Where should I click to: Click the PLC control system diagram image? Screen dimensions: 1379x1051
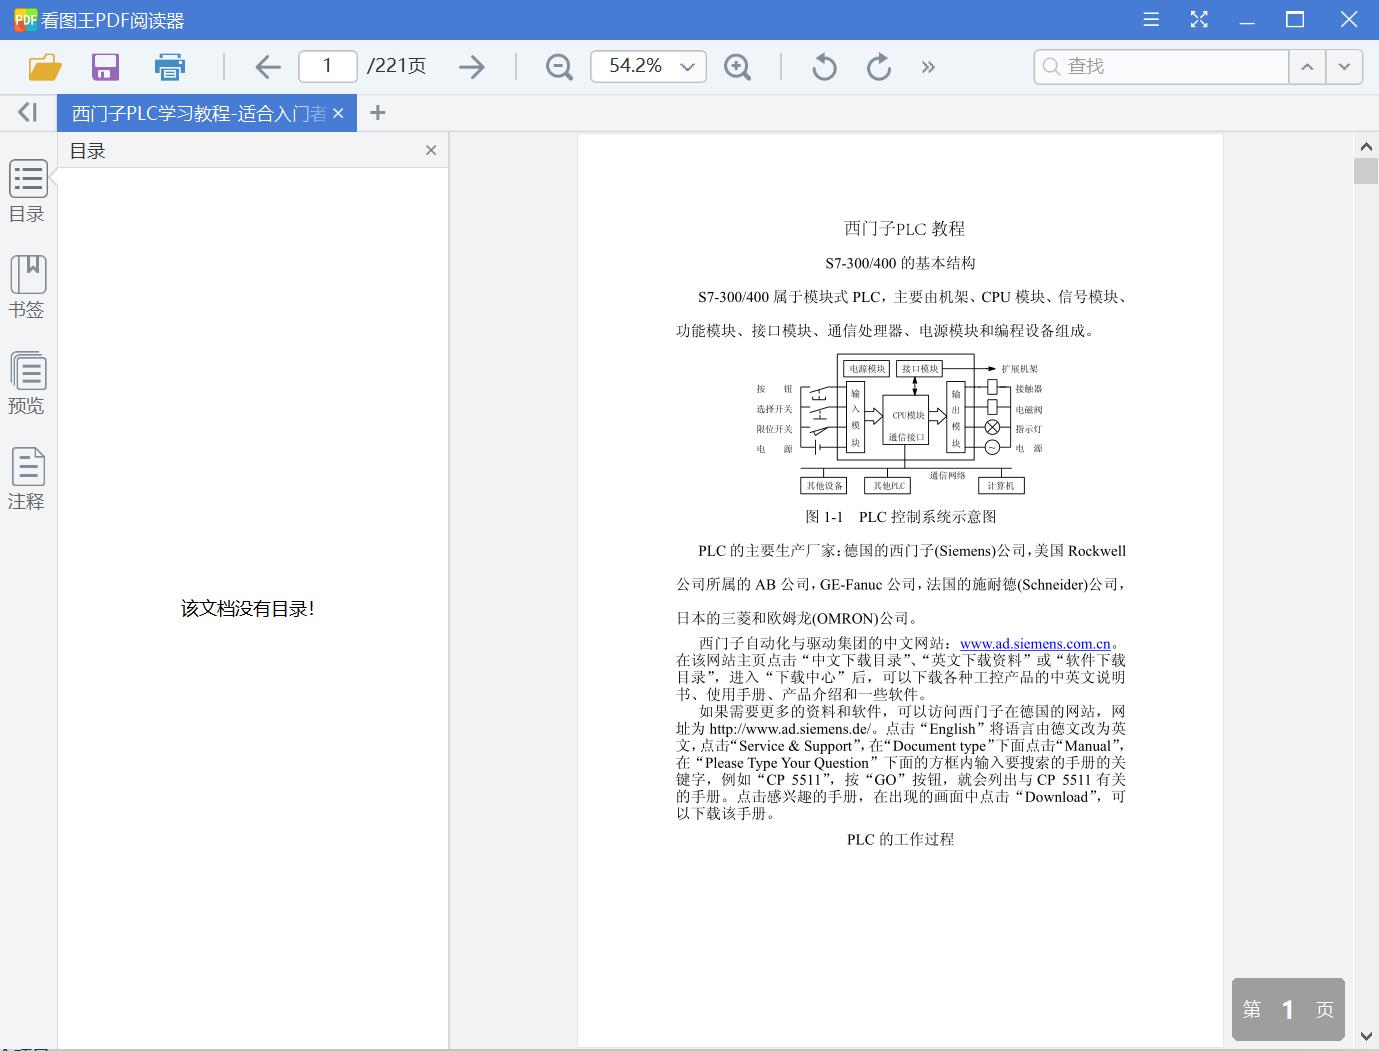pos(899,424)
